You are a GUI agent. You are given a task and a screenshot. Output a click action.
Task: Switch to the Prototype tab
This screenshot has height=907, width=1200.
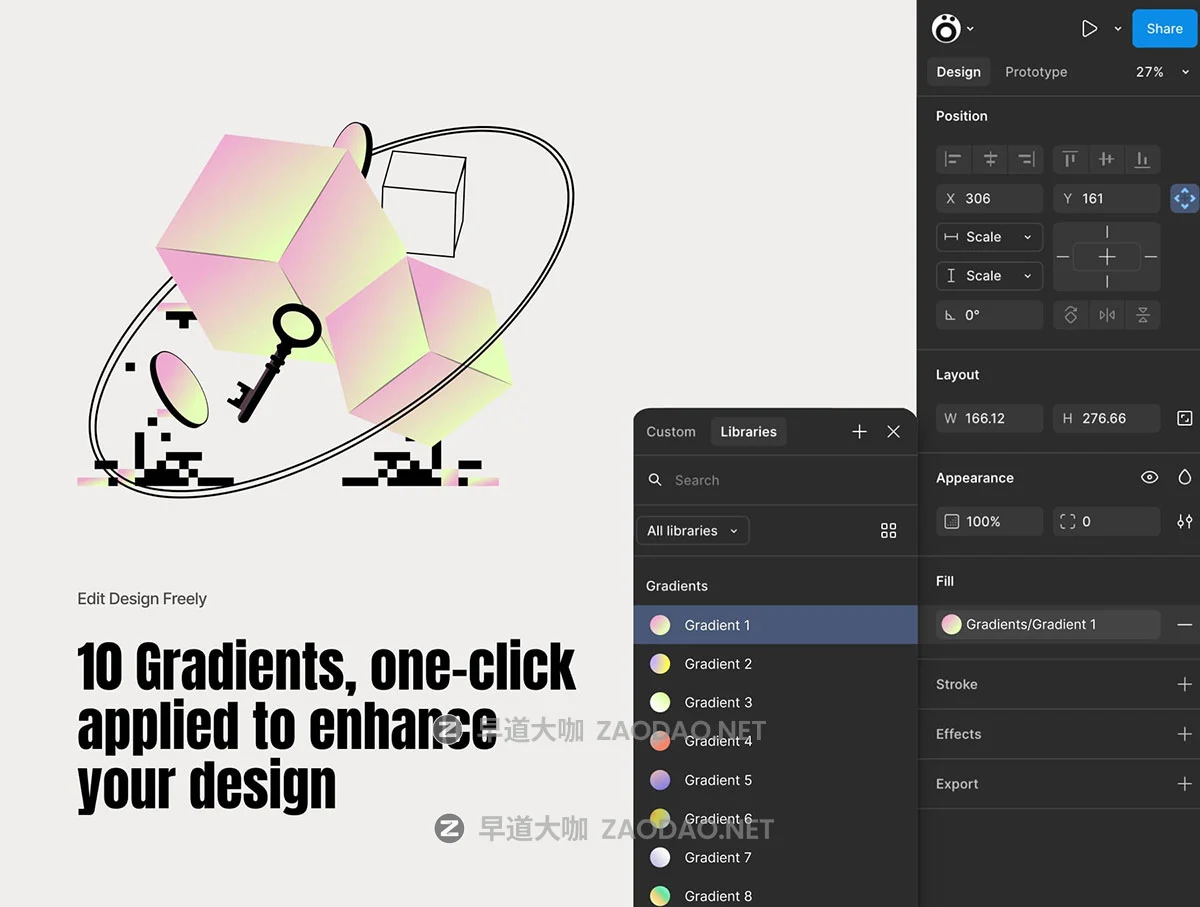1035,71
